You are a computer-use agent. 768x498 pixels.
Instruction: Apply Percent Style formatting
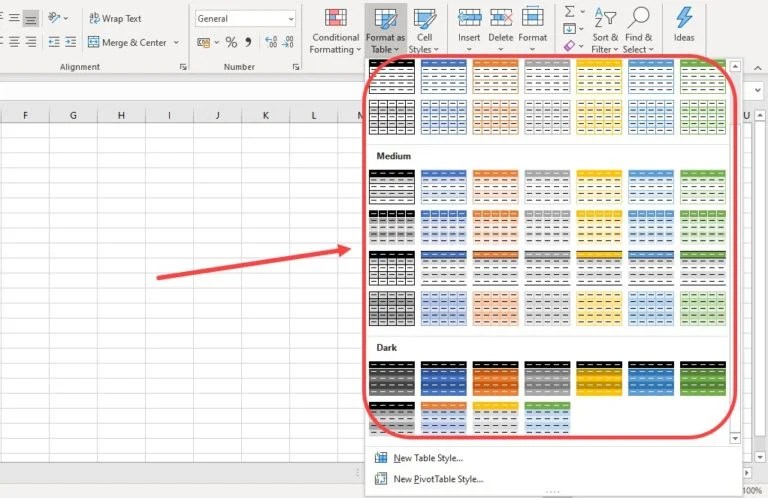(x=231, y=43)
